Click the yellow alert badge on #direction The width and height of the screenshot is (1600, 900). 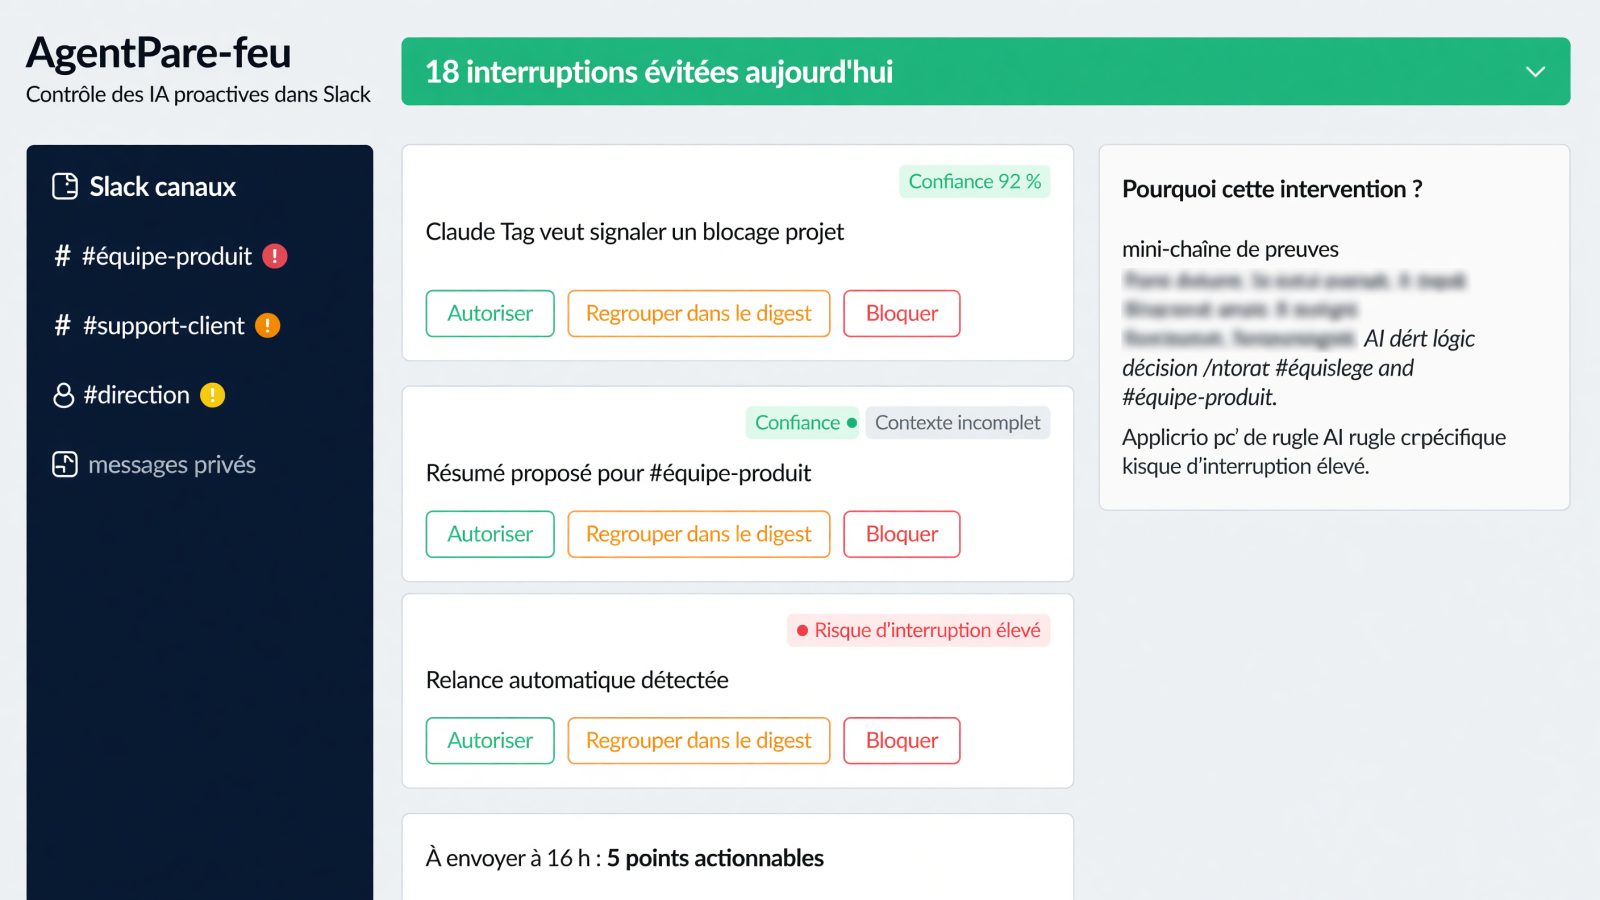213,396
